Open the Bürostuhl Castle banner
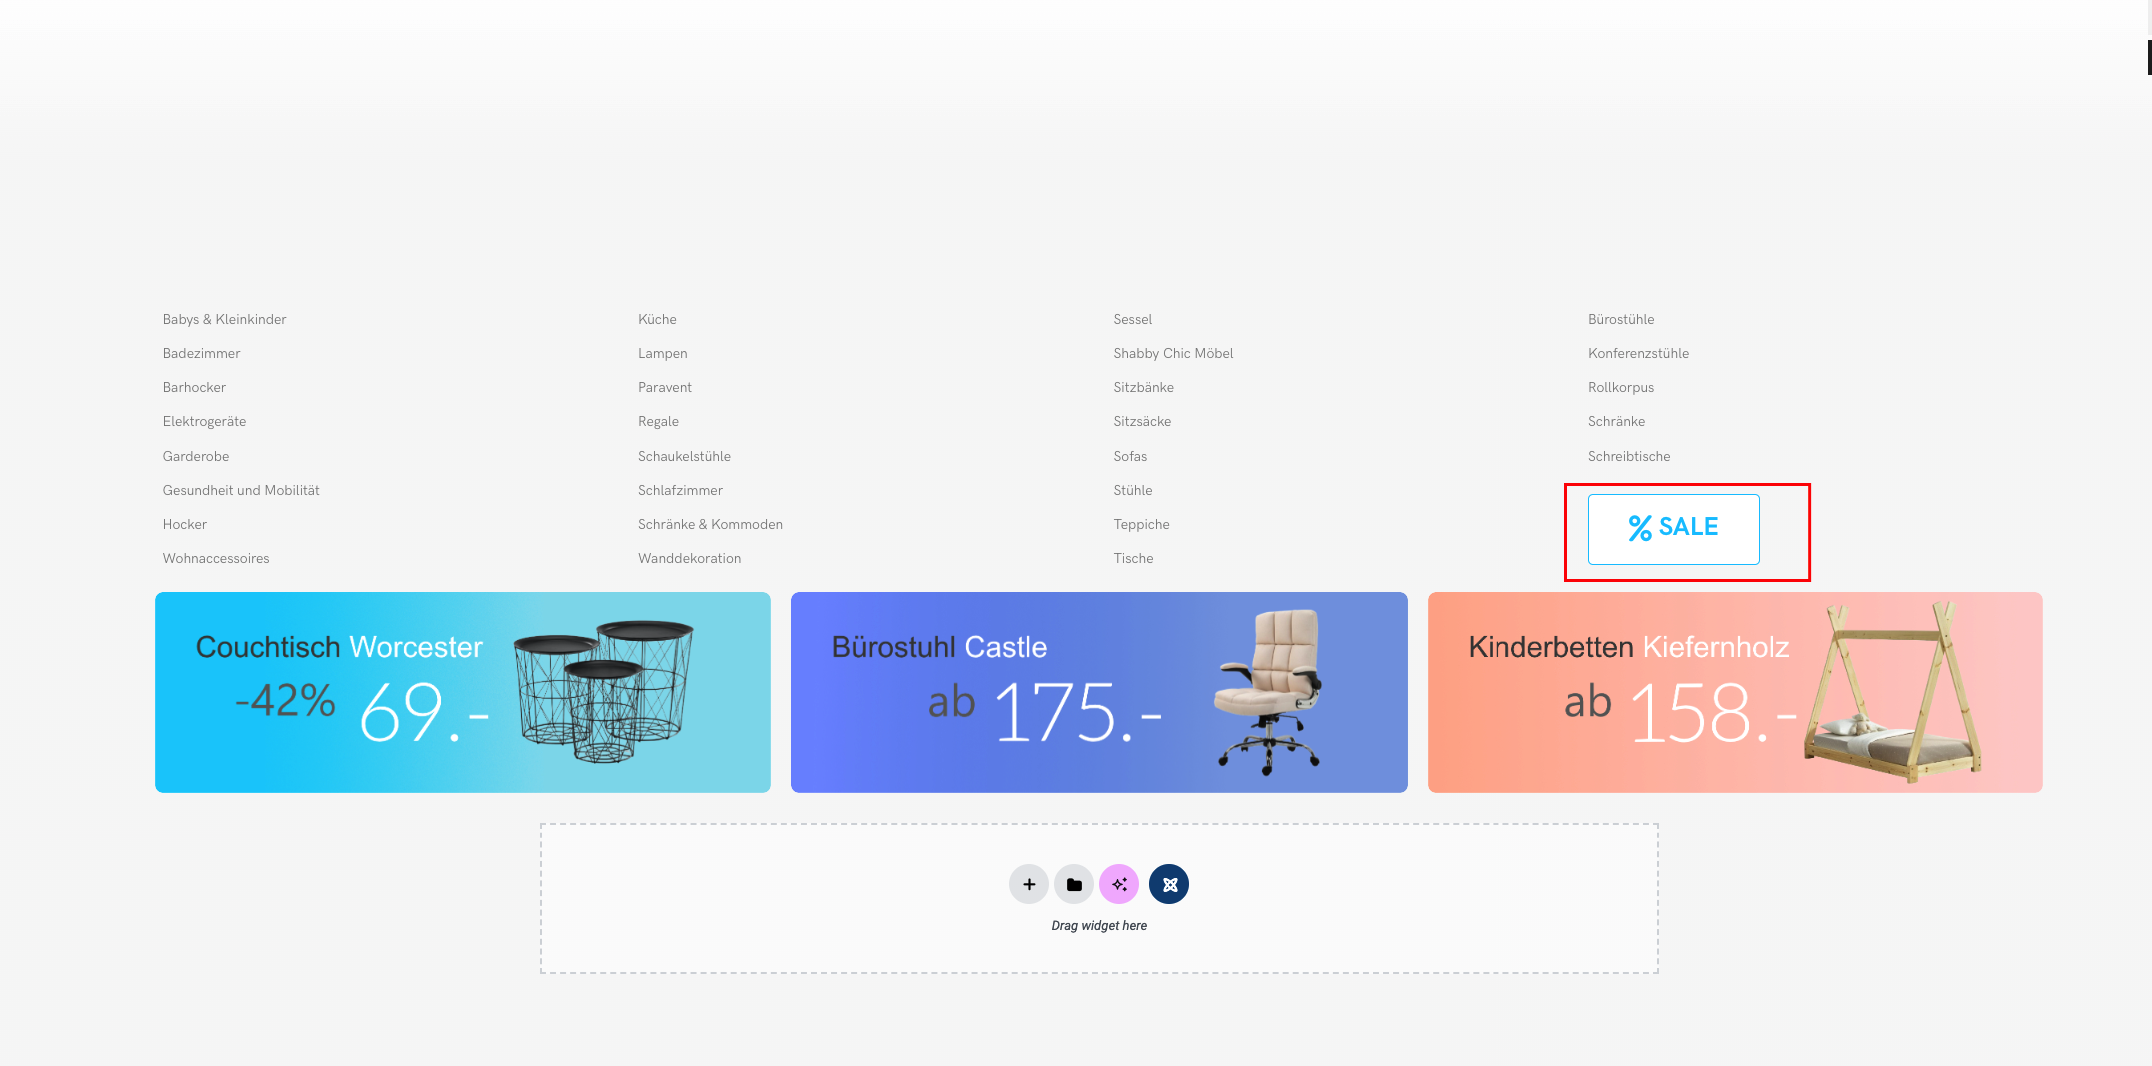The width and height of the screenshot is (2152, 1066). tap(1099, 692)
